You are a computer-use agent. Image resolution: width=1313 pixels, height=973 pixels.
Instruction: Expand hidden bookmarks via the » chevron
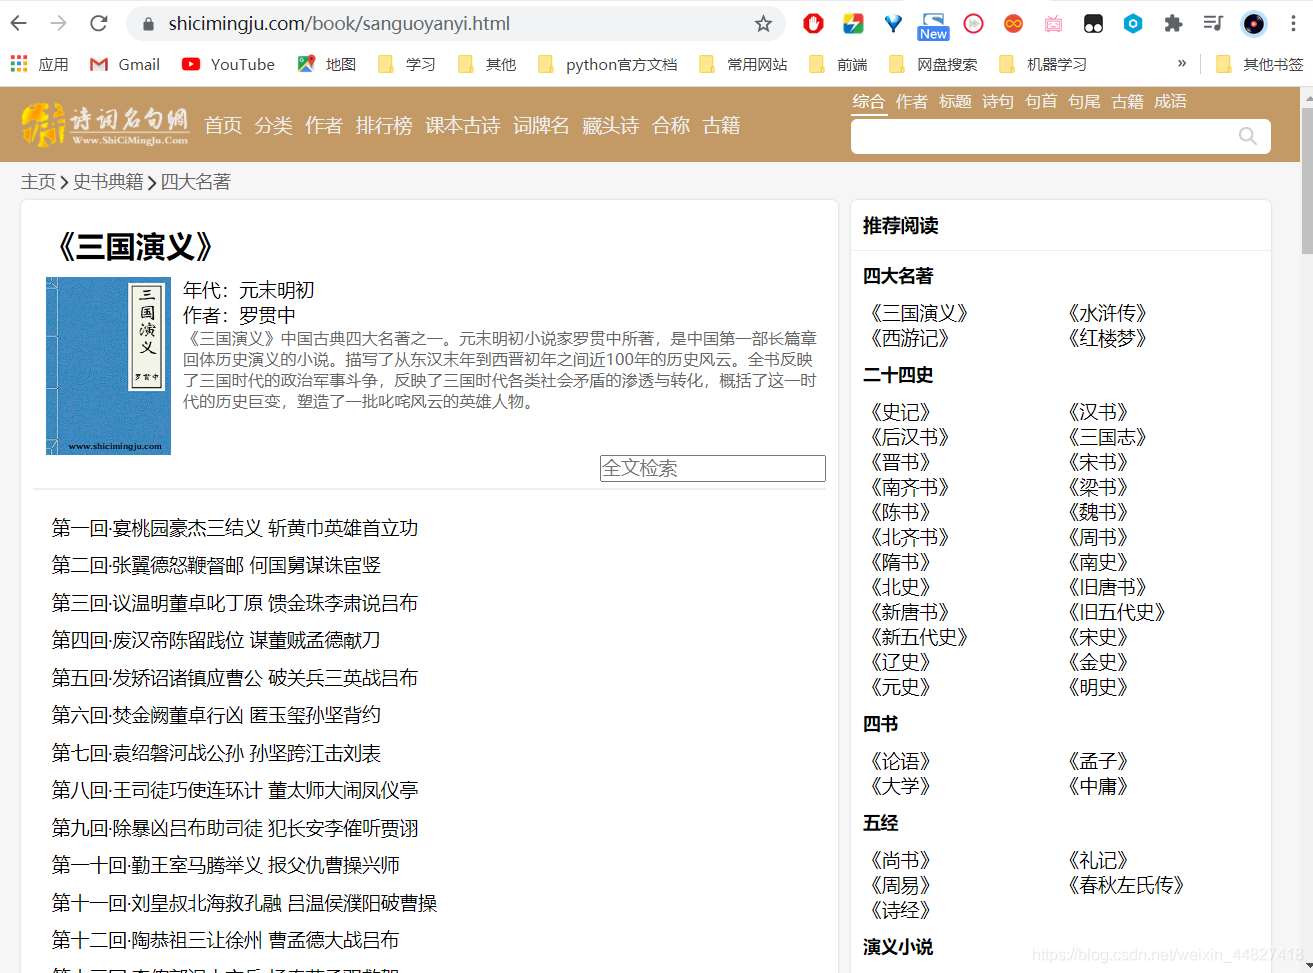click(1180, 63)
